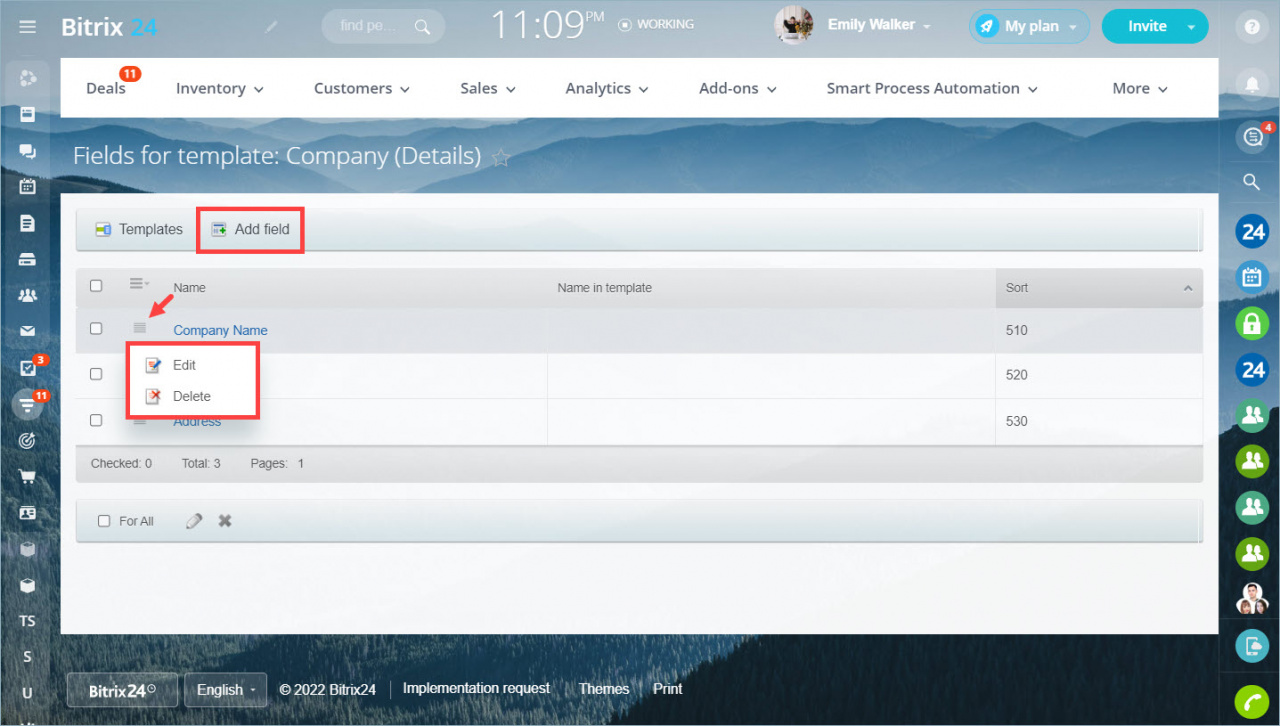The height and width of the screenshot is (726, 1280).
Task: Click the find people search field
Action: point(383,26)
